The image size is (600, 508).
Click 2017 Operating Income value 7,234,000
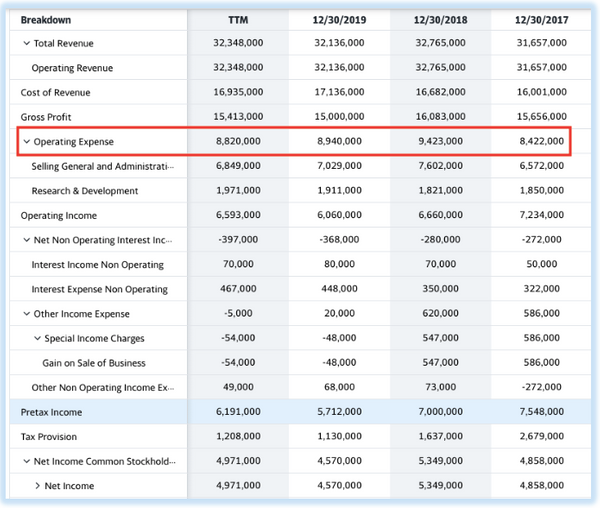pos(541,215)
